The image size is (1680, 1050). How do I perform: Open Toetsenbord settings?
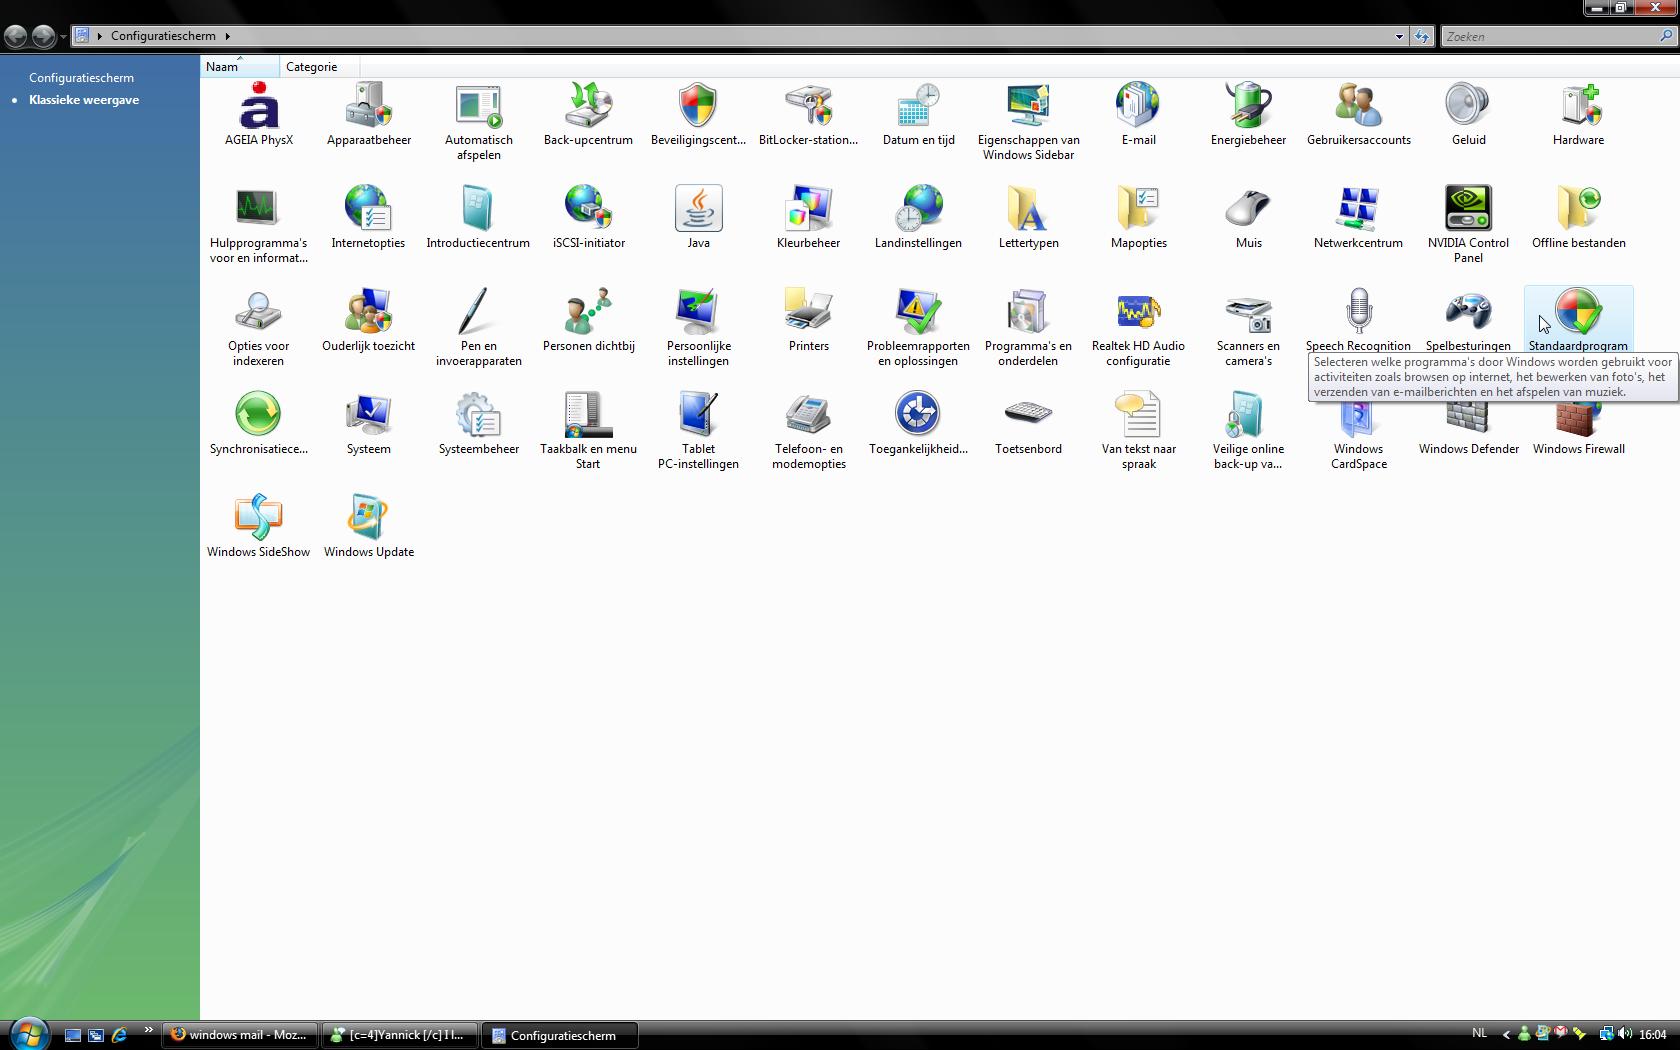1028,425
